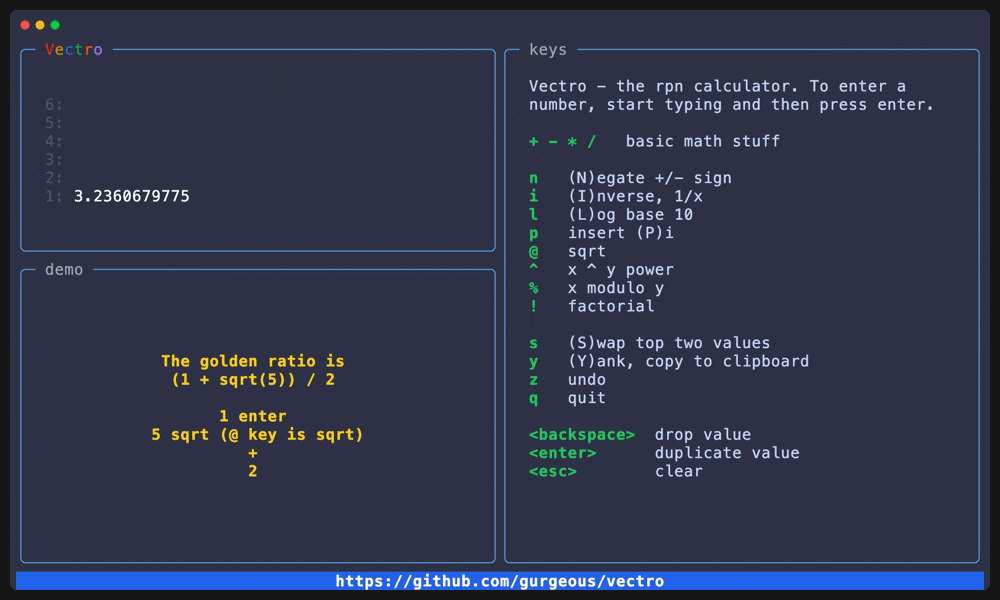Click the insert Pi (p) shortcut
The image size is (1000, 600).
(578, 232)
